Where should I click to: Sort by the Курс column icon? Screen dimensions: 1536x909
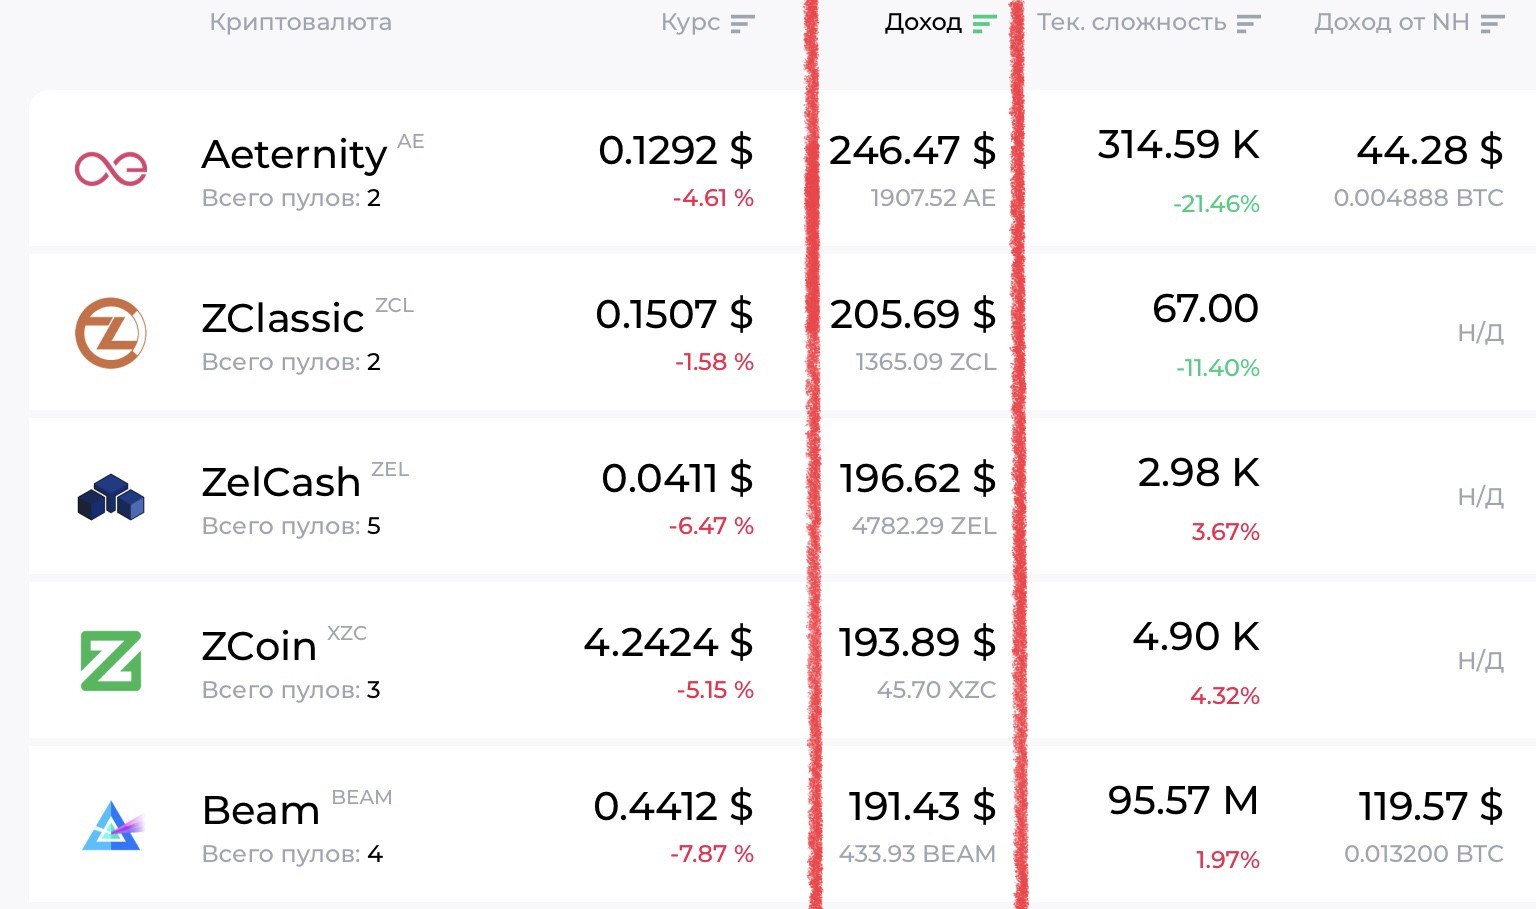(742, 23)
